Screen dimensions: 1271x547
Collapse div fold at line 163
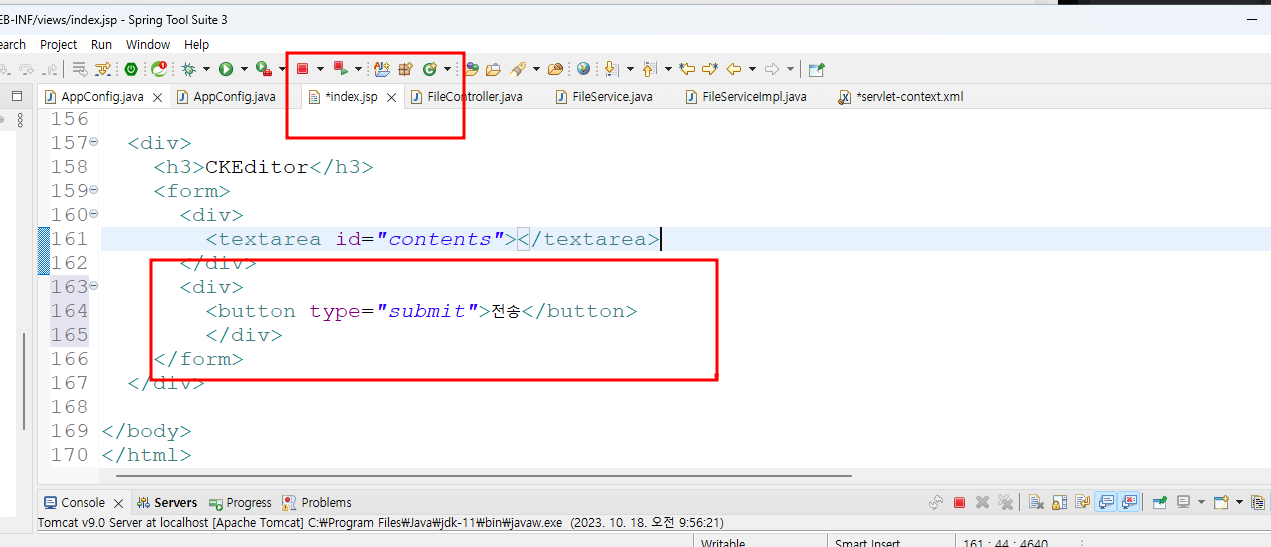94,286
